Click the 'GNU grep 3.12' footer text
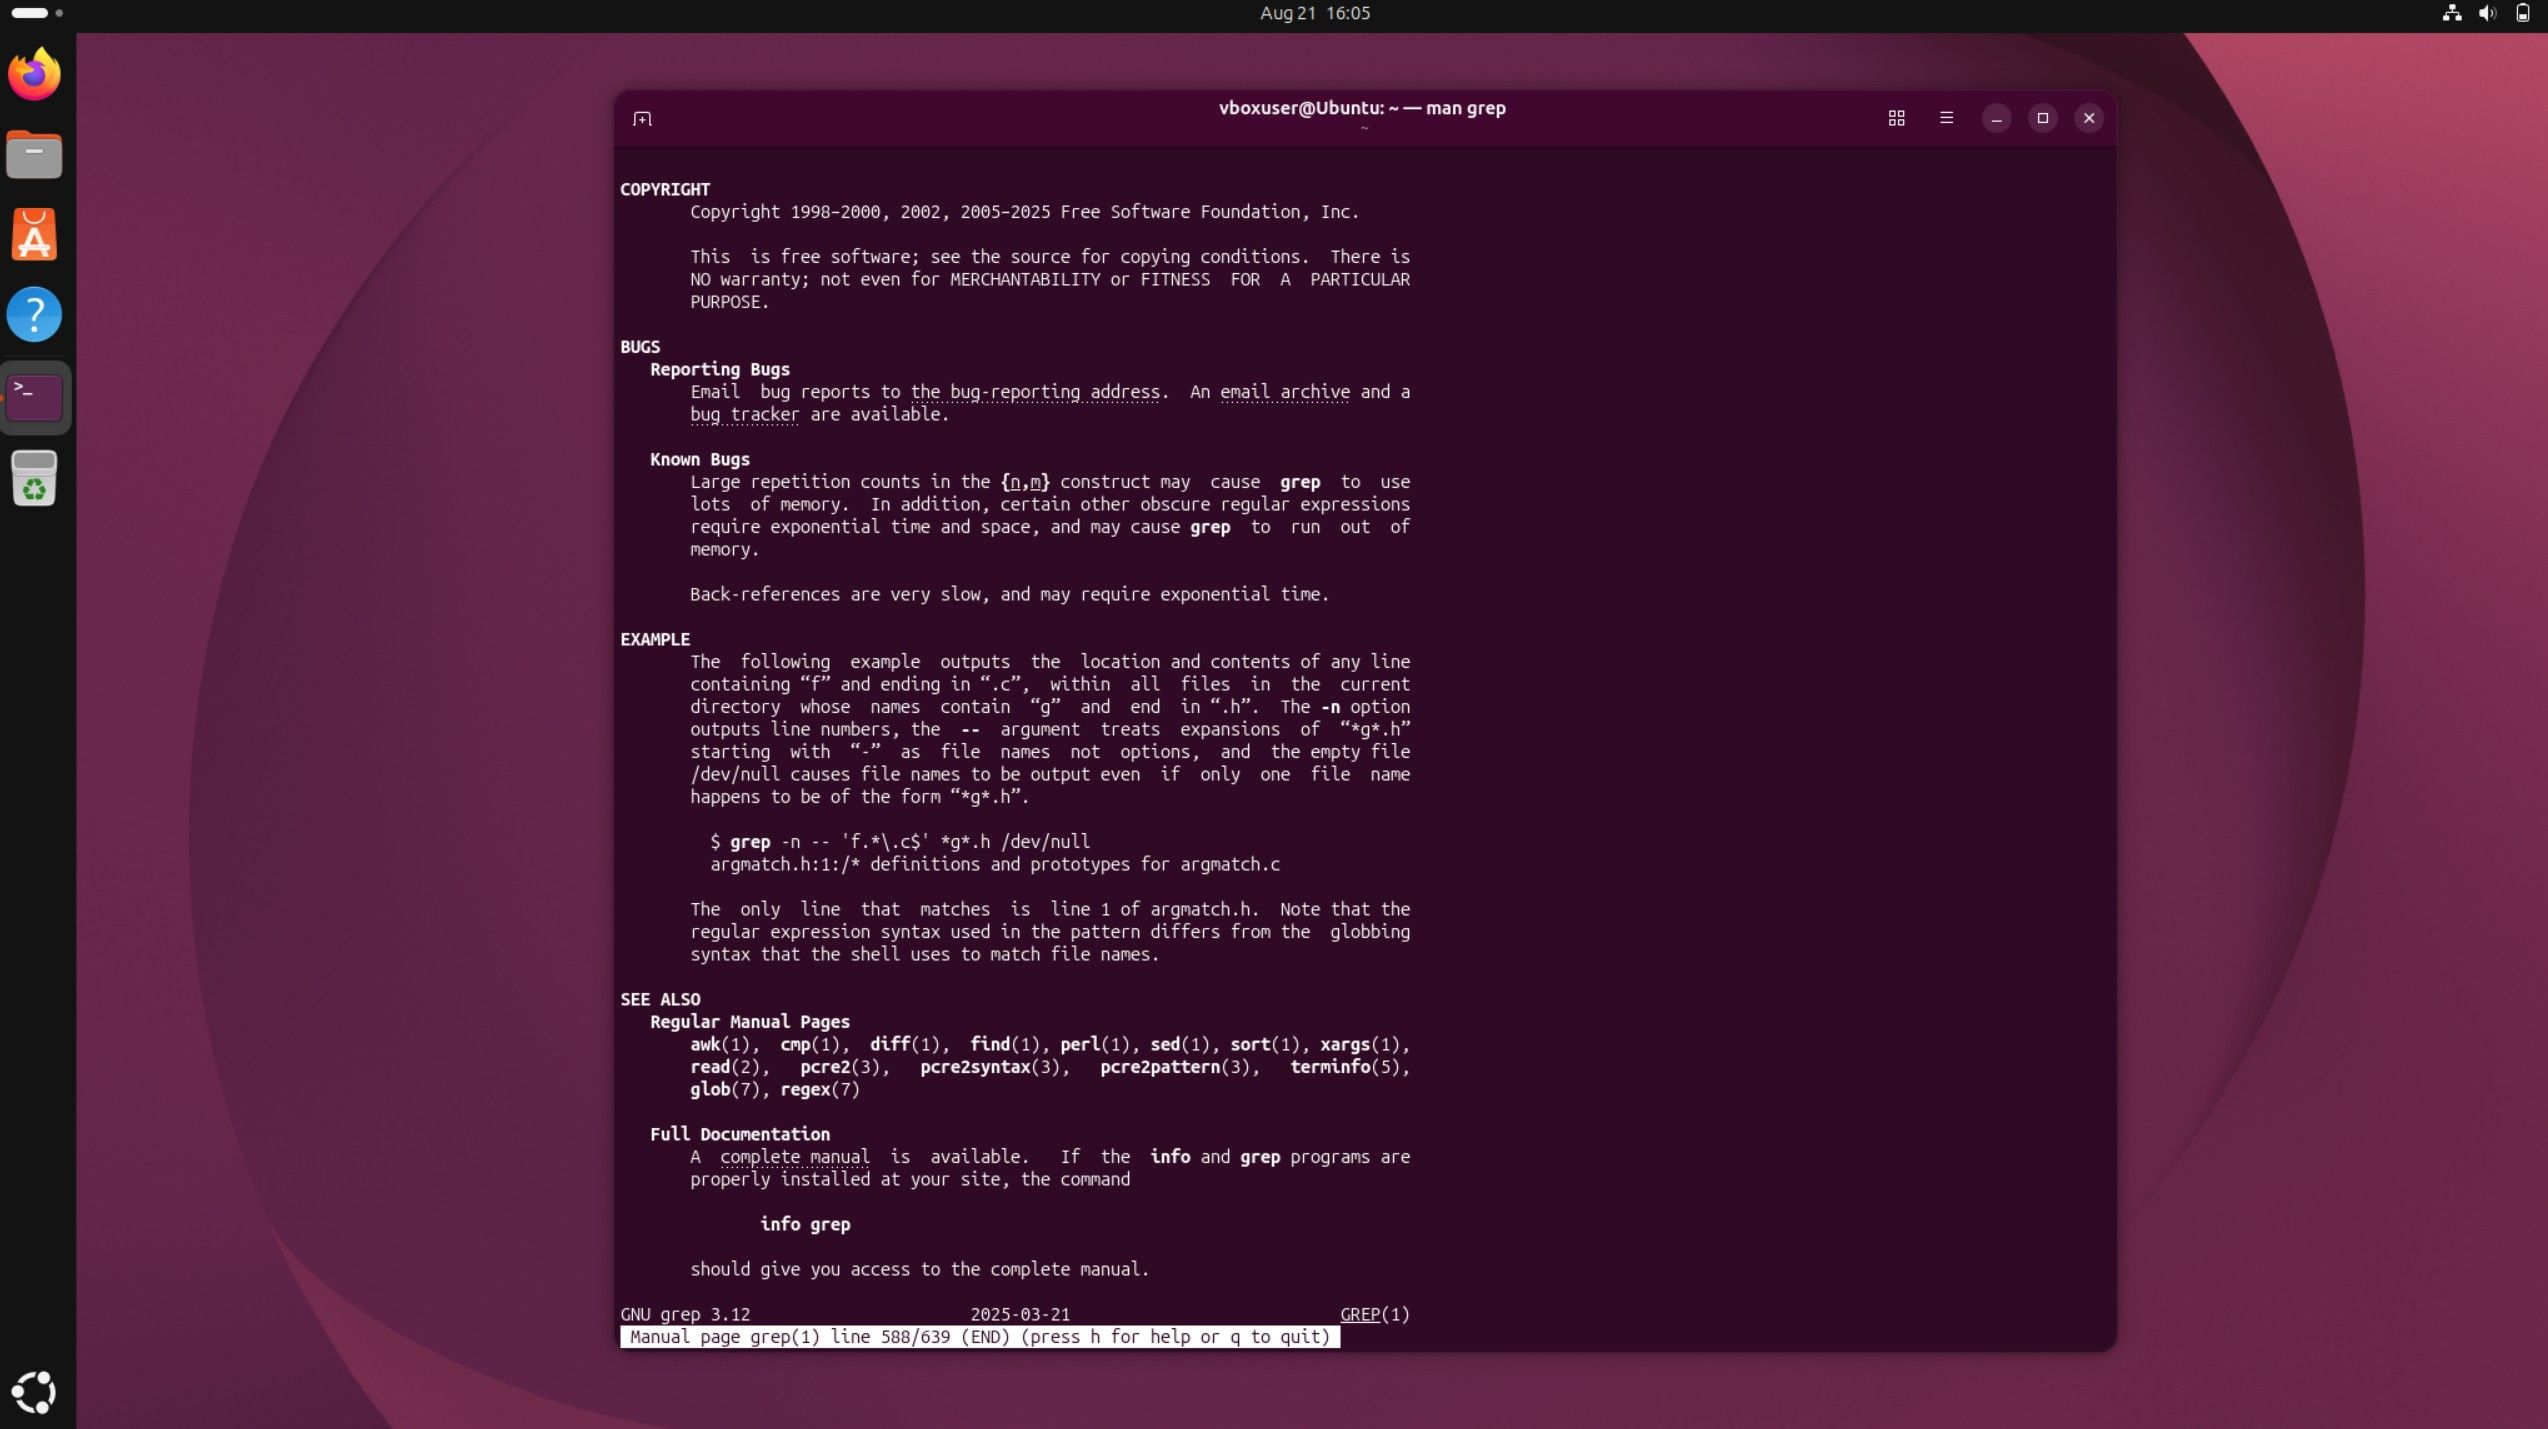Image resolution: width=2548 pixels, height=1429 pixels. click(685, 1315)
